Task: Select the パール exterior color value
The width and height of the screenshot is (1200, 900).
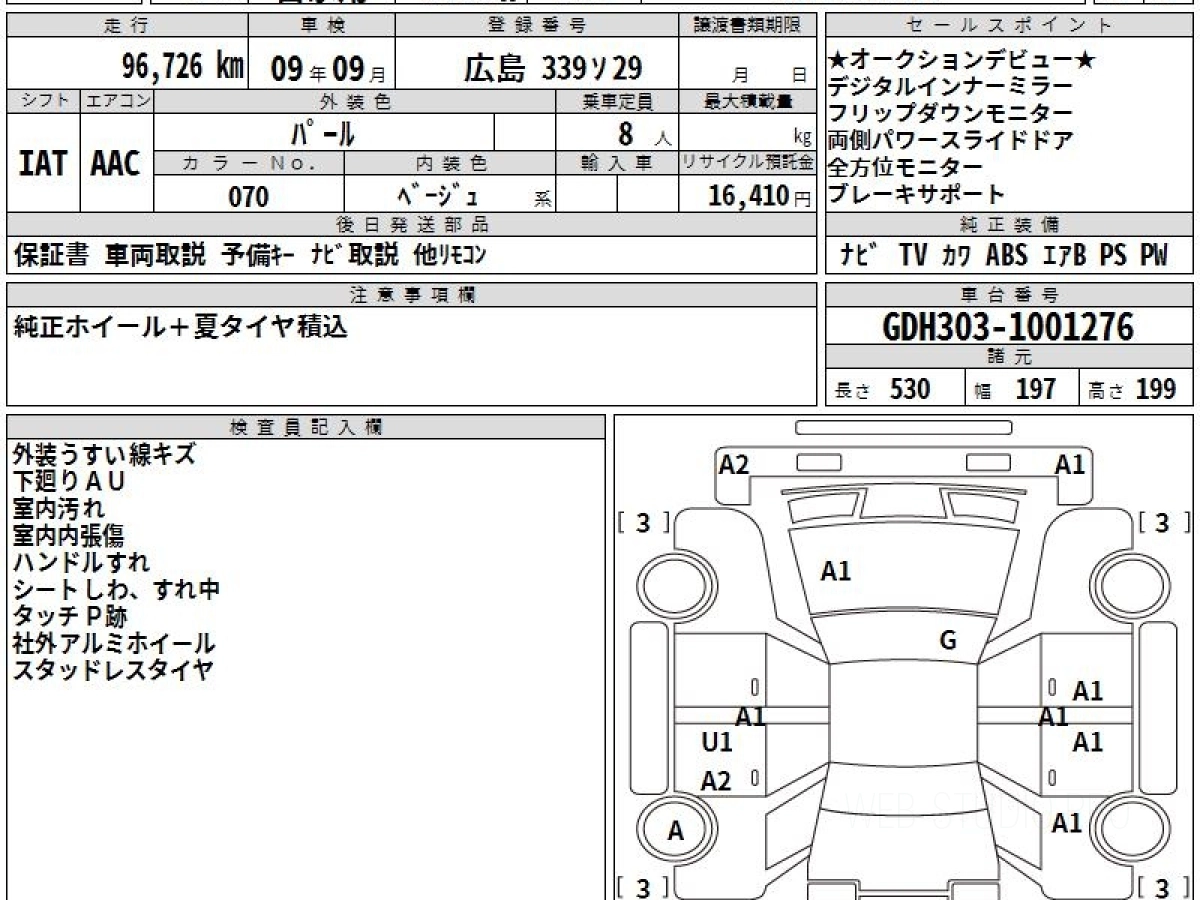Action: (323, 132)
